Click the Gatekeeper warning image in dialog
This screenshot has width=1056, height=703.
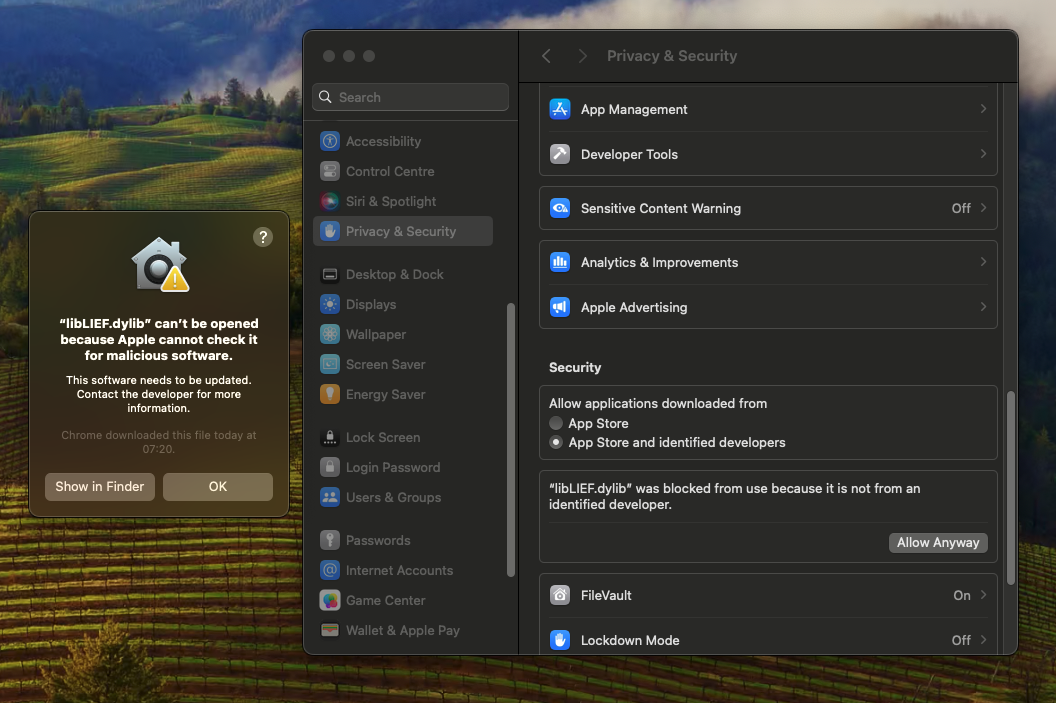[160, 264]
